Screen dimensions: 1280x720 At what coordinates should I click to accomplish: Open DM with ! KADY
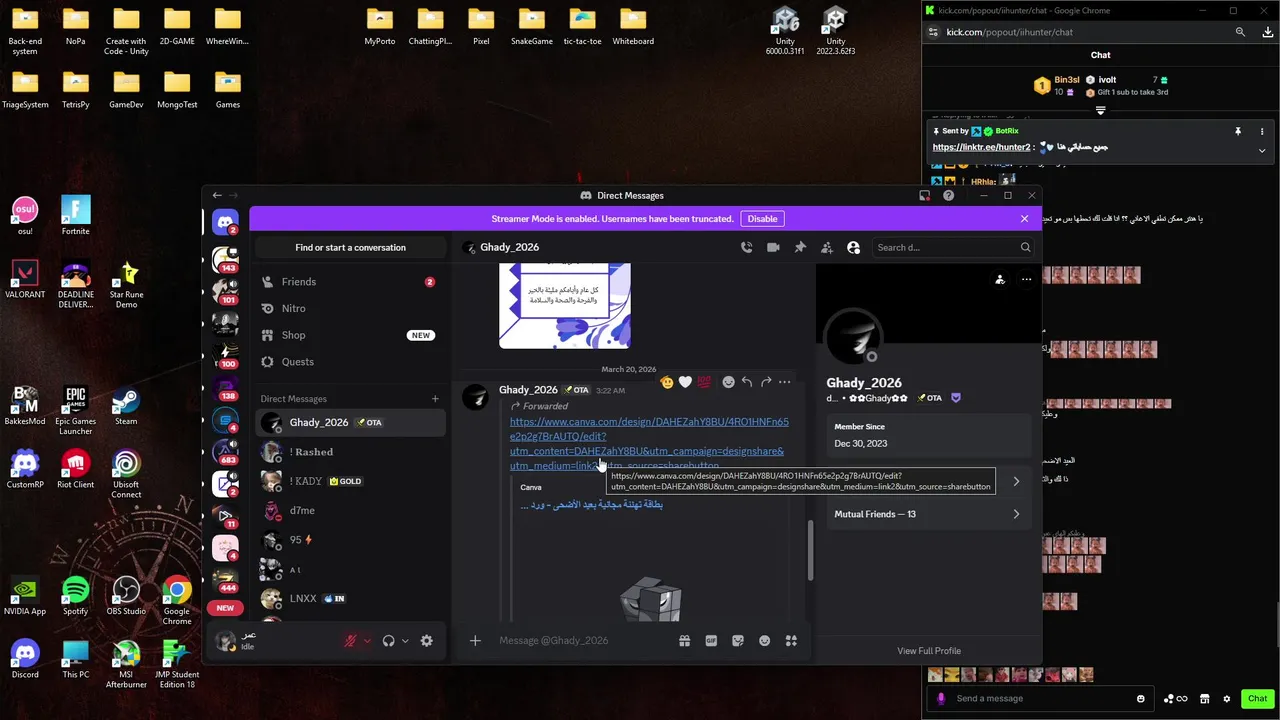(350, 481)
